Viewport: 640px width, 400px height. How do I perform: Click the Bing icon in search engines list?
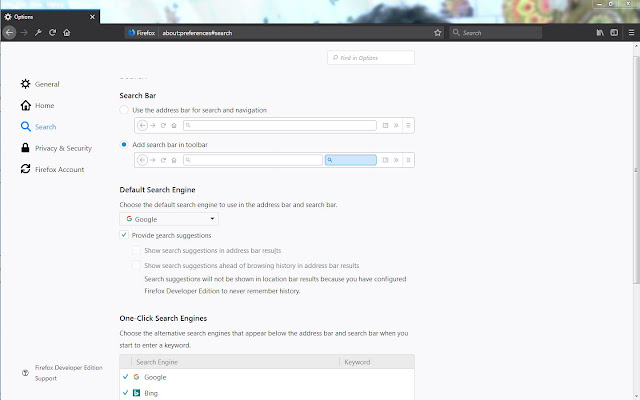point(136,393)
